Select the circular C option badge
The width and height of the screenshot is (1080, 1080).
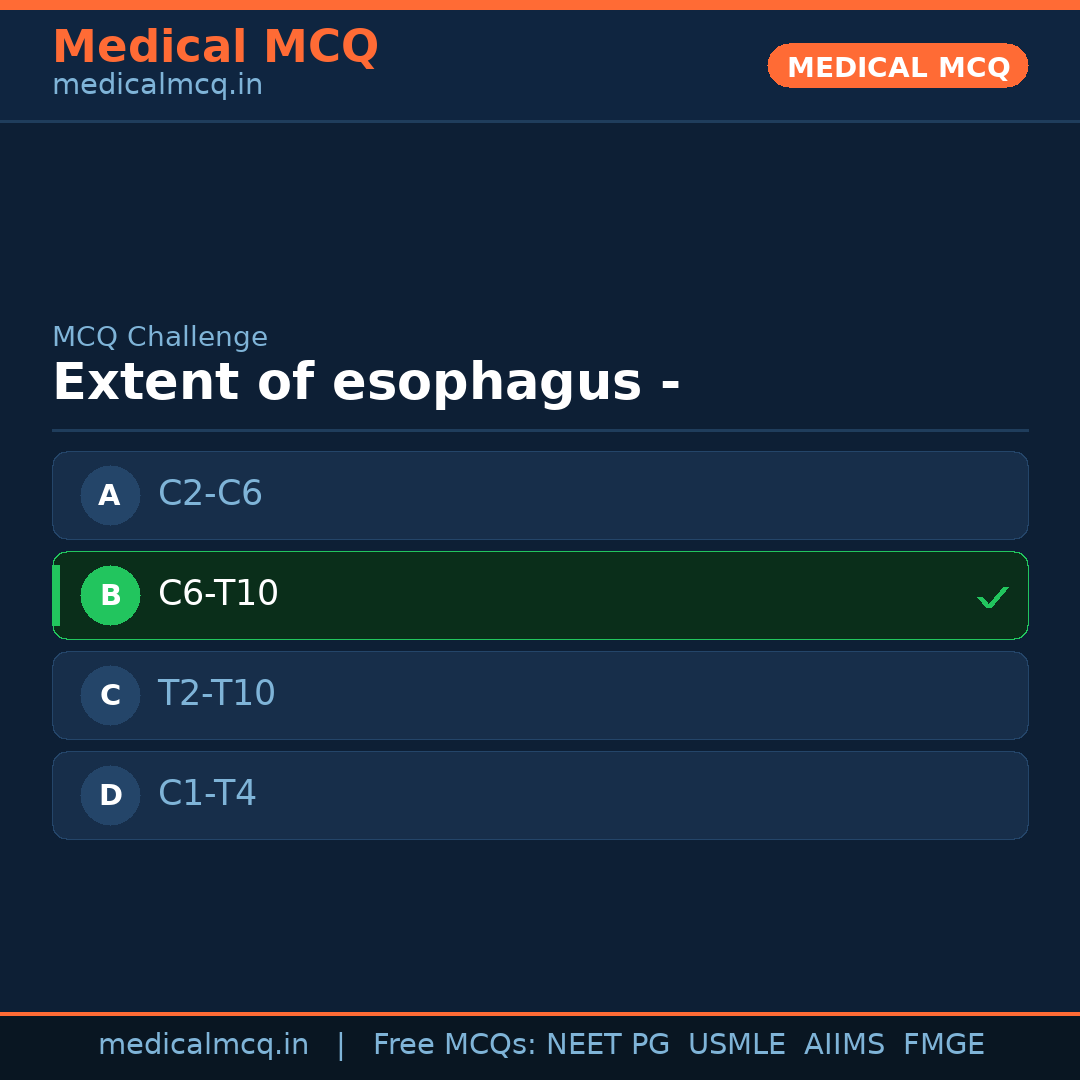[x=110, y=695]
